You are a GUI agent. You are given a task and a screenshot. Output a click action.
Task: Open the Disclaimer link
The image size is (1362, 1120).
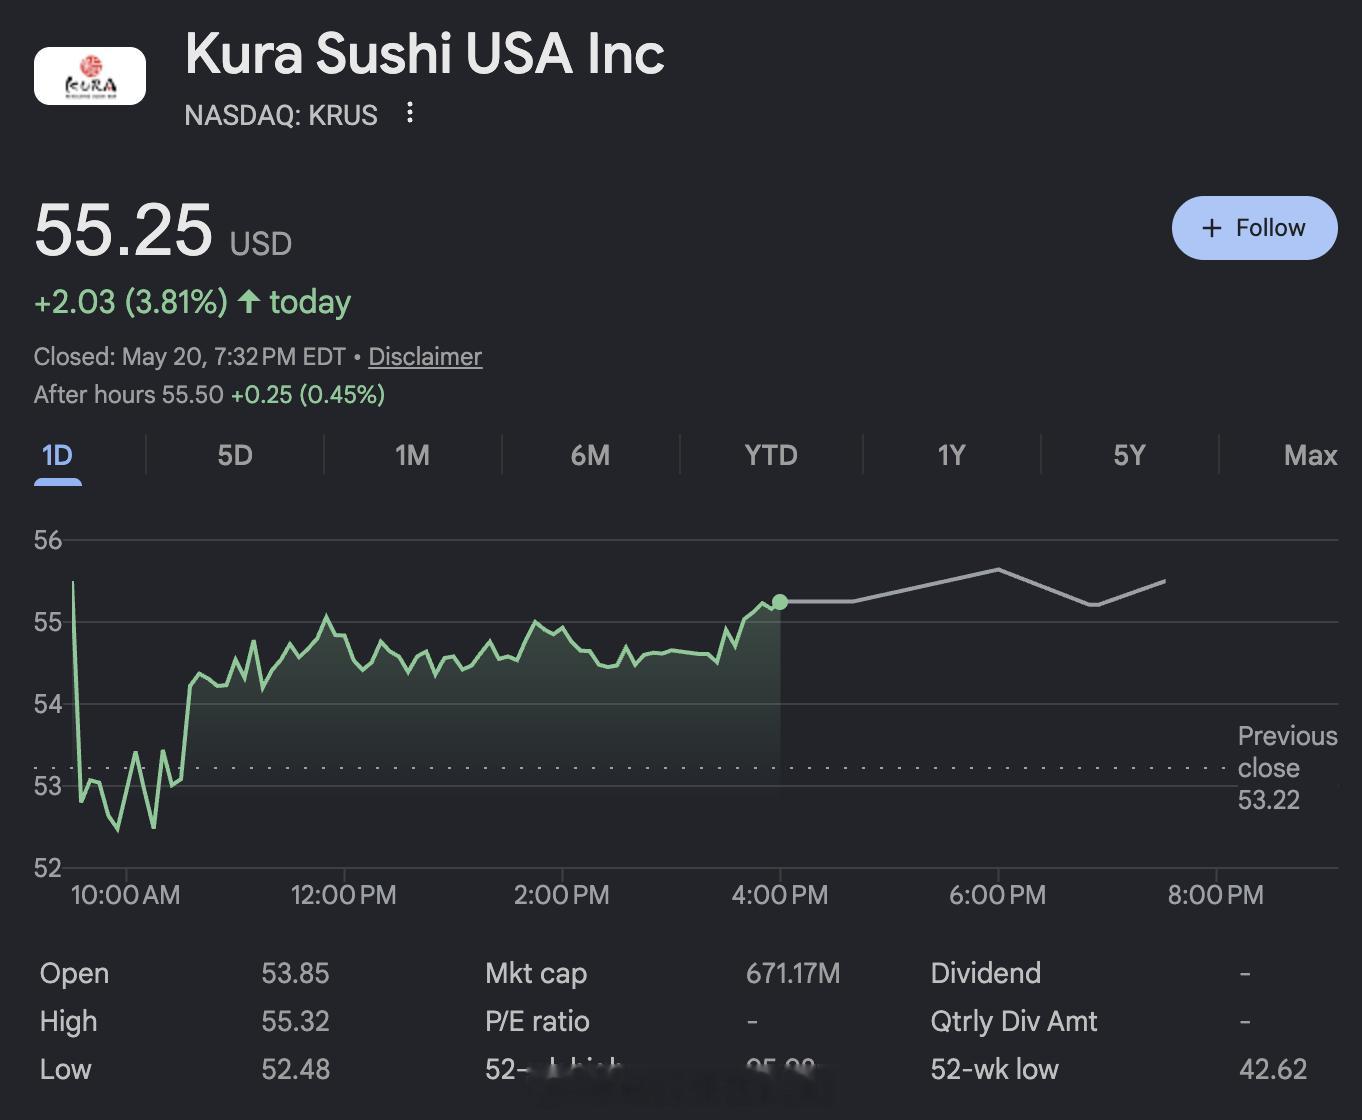[425, 357]
